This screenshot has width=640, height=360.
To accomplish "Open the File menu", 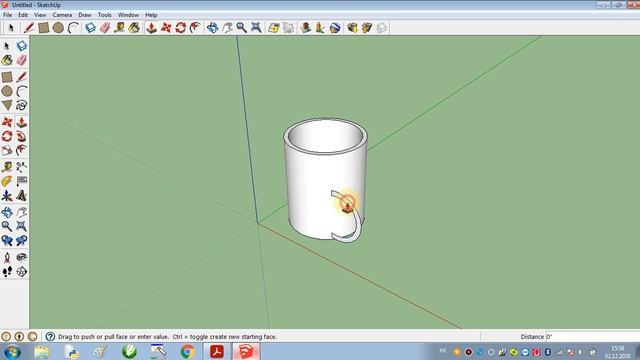I will (7, 15).
